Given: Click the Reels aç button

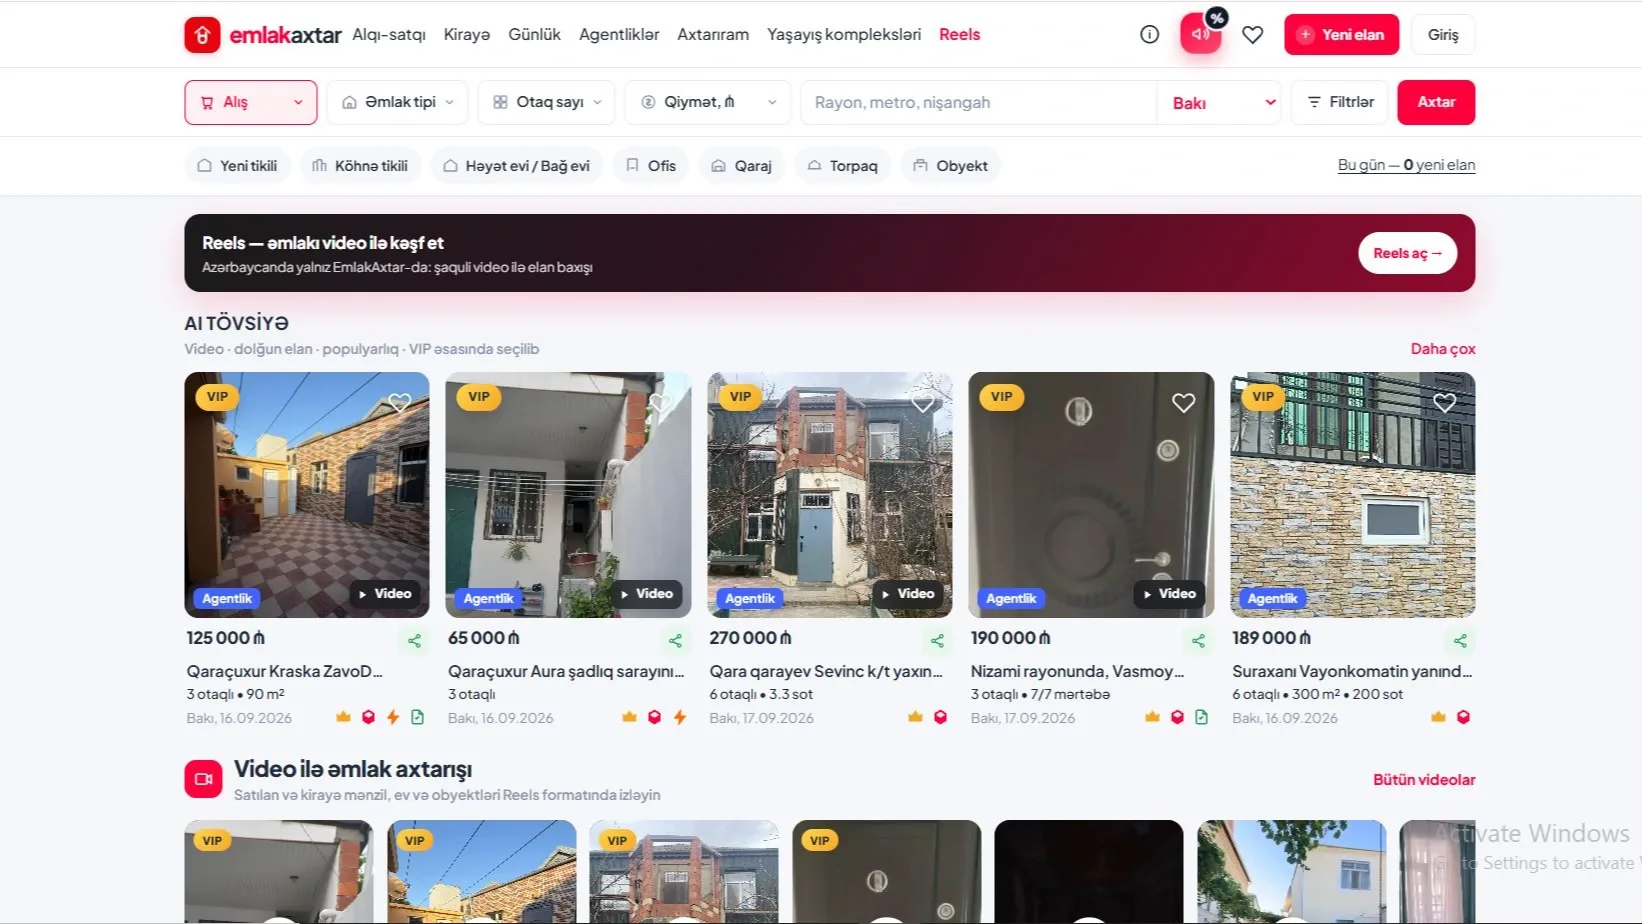Looking at the screenshot, I should point(1407,253).
